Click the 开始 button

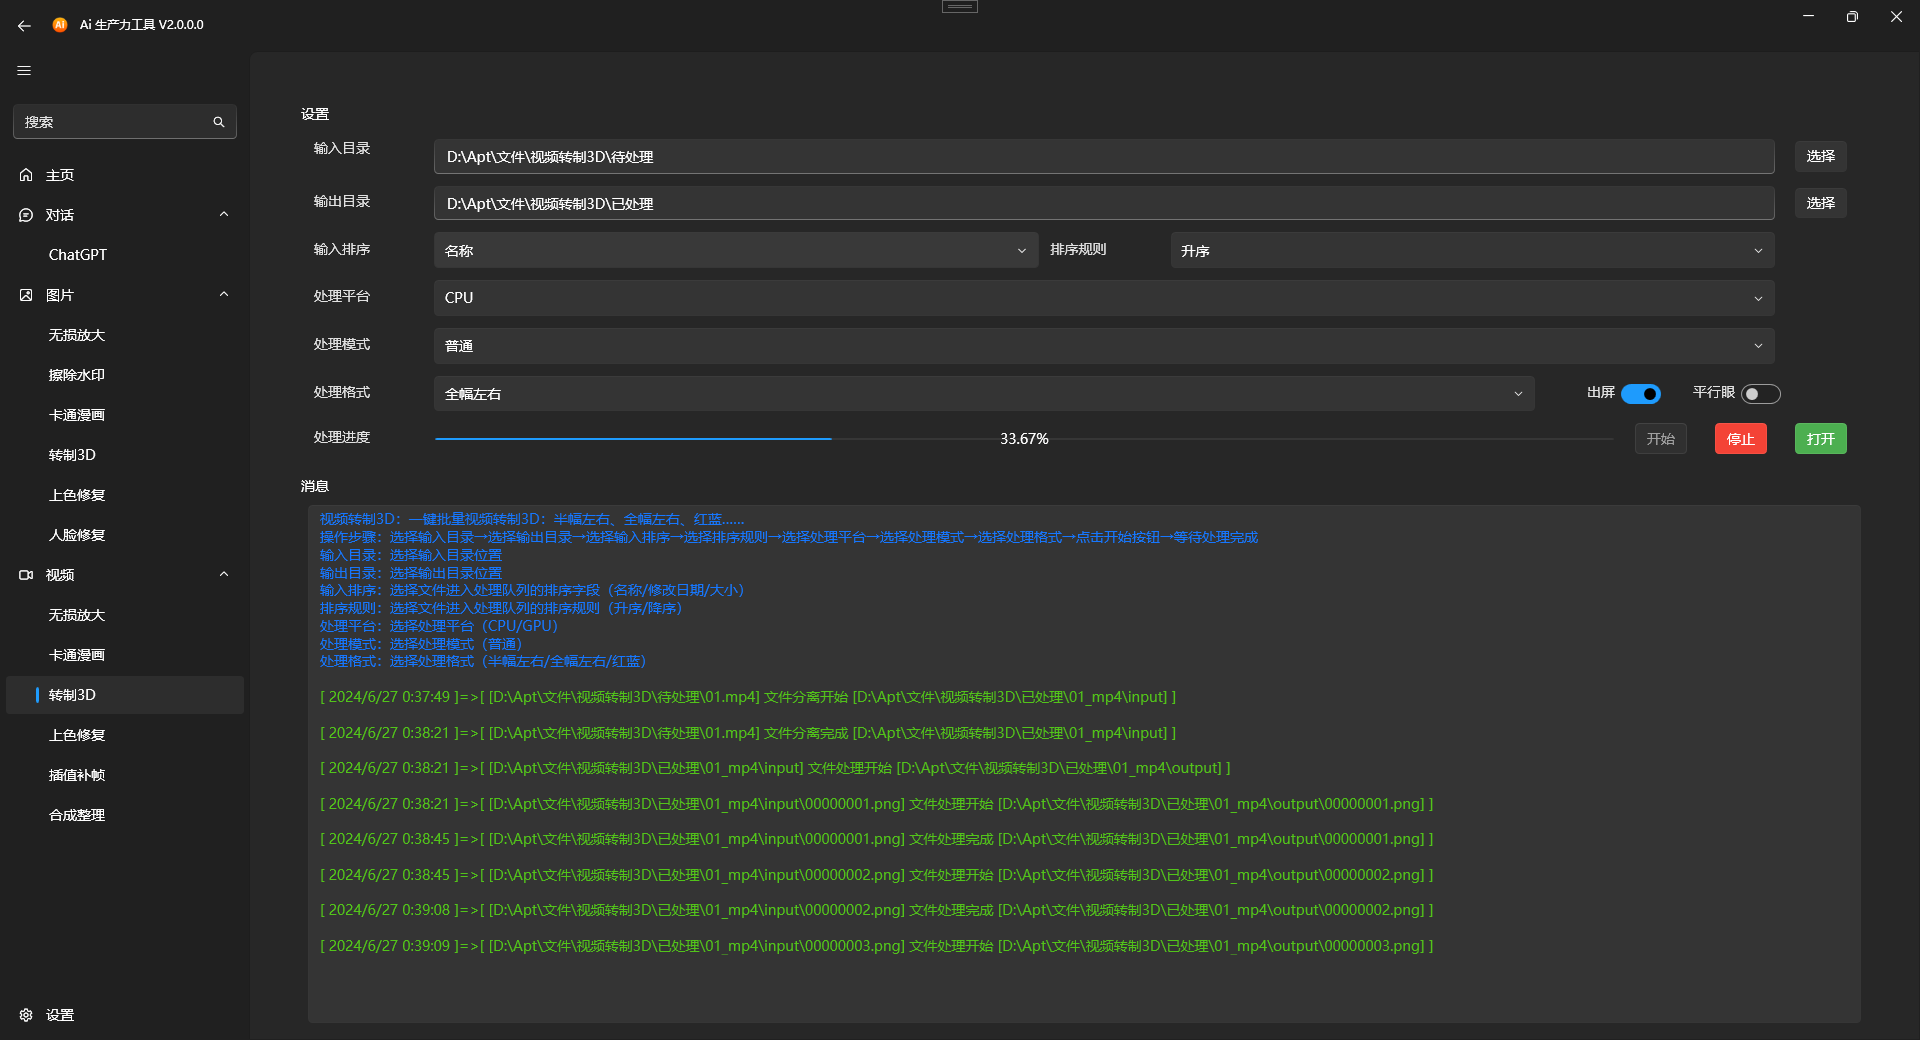tap(1660, 439)
